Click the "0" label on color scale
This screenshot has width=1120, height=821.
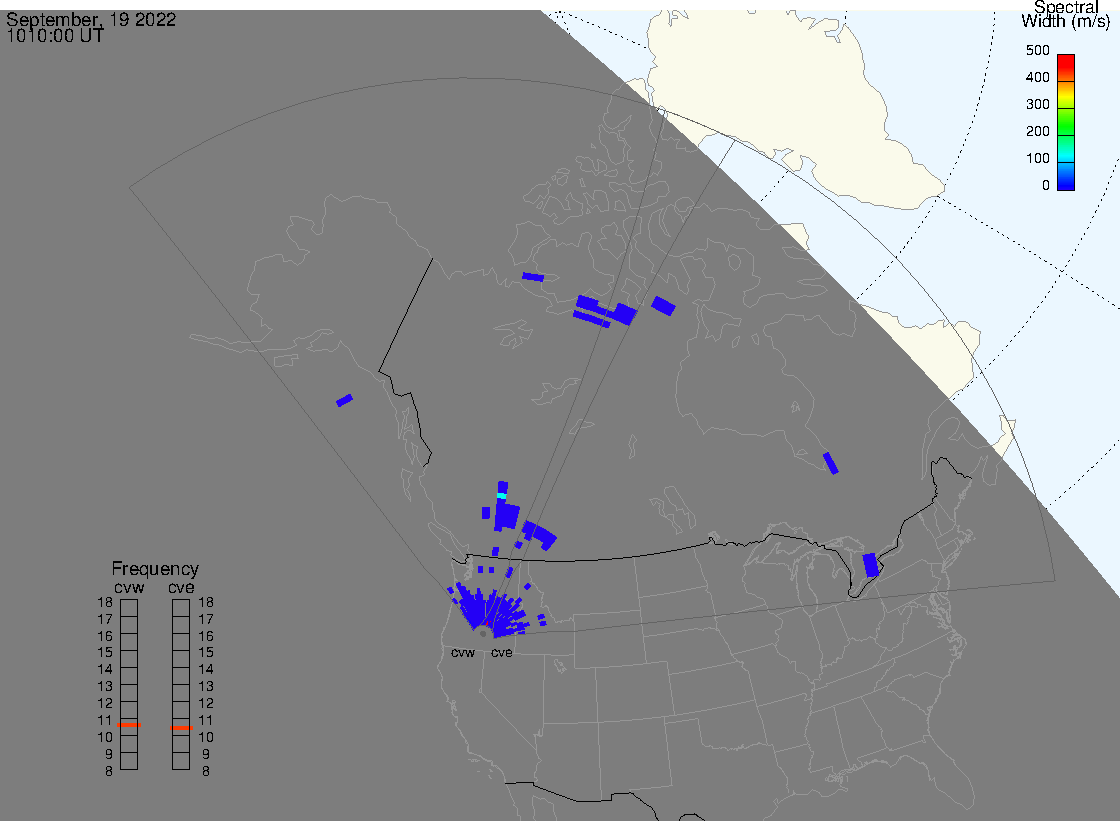[x=1046, y=186]
